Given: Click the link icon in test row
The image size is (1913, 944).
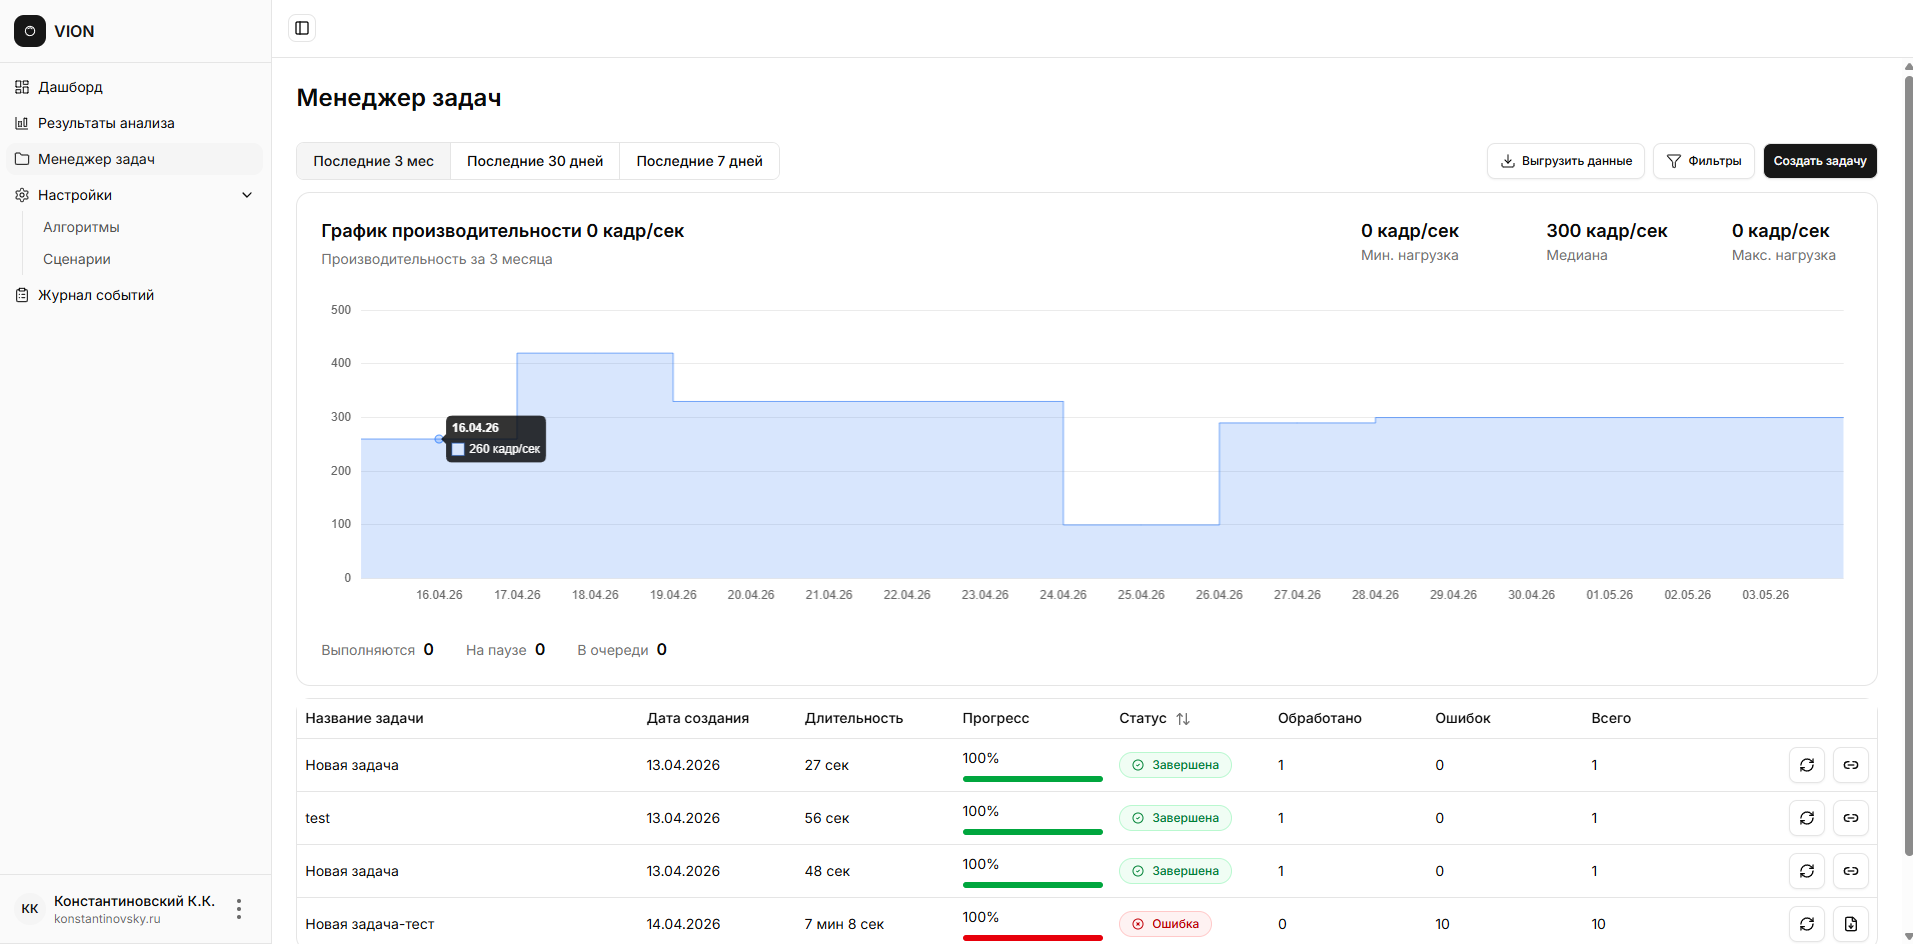Looking at the screenshot, I should (1850, 818).
